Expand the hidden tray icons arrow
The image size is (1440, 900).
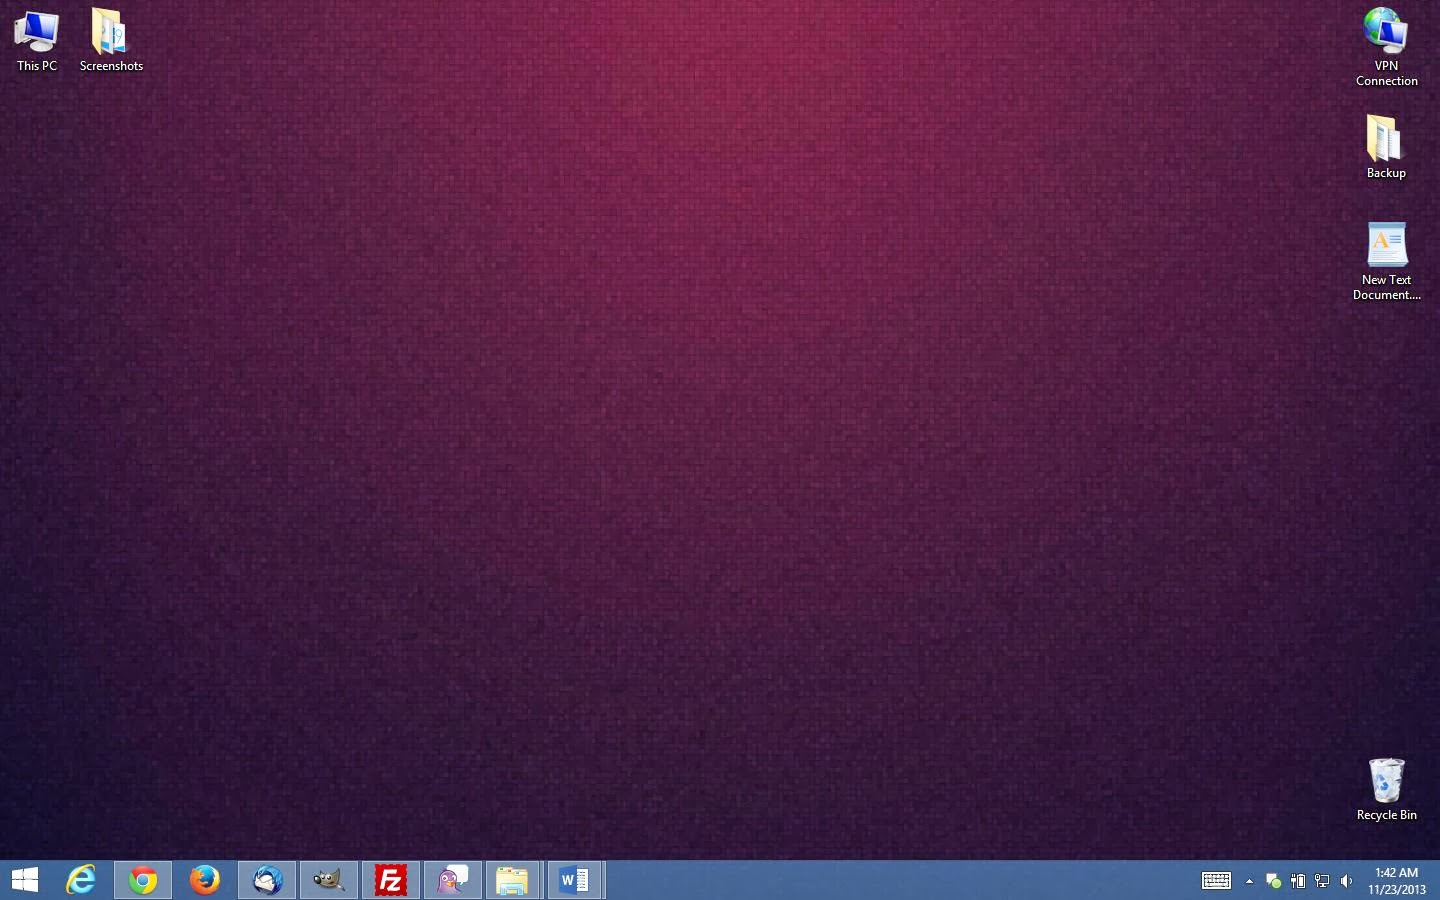coord(1249,881)
